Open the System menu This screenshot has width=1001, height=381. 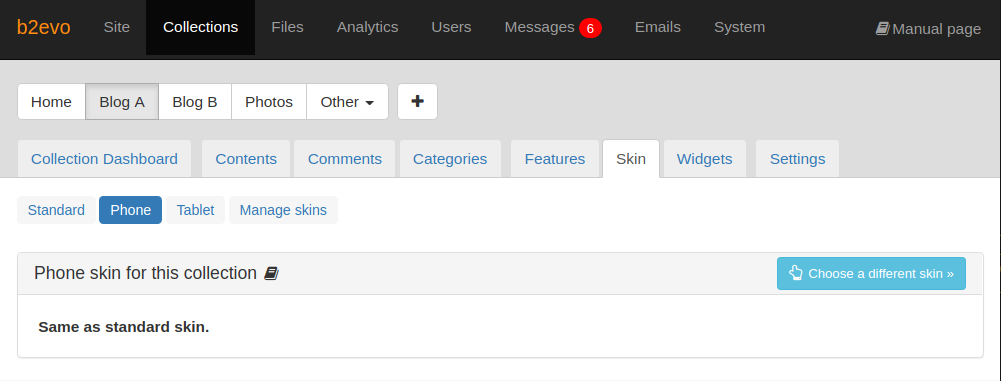[x=739, y=27]
